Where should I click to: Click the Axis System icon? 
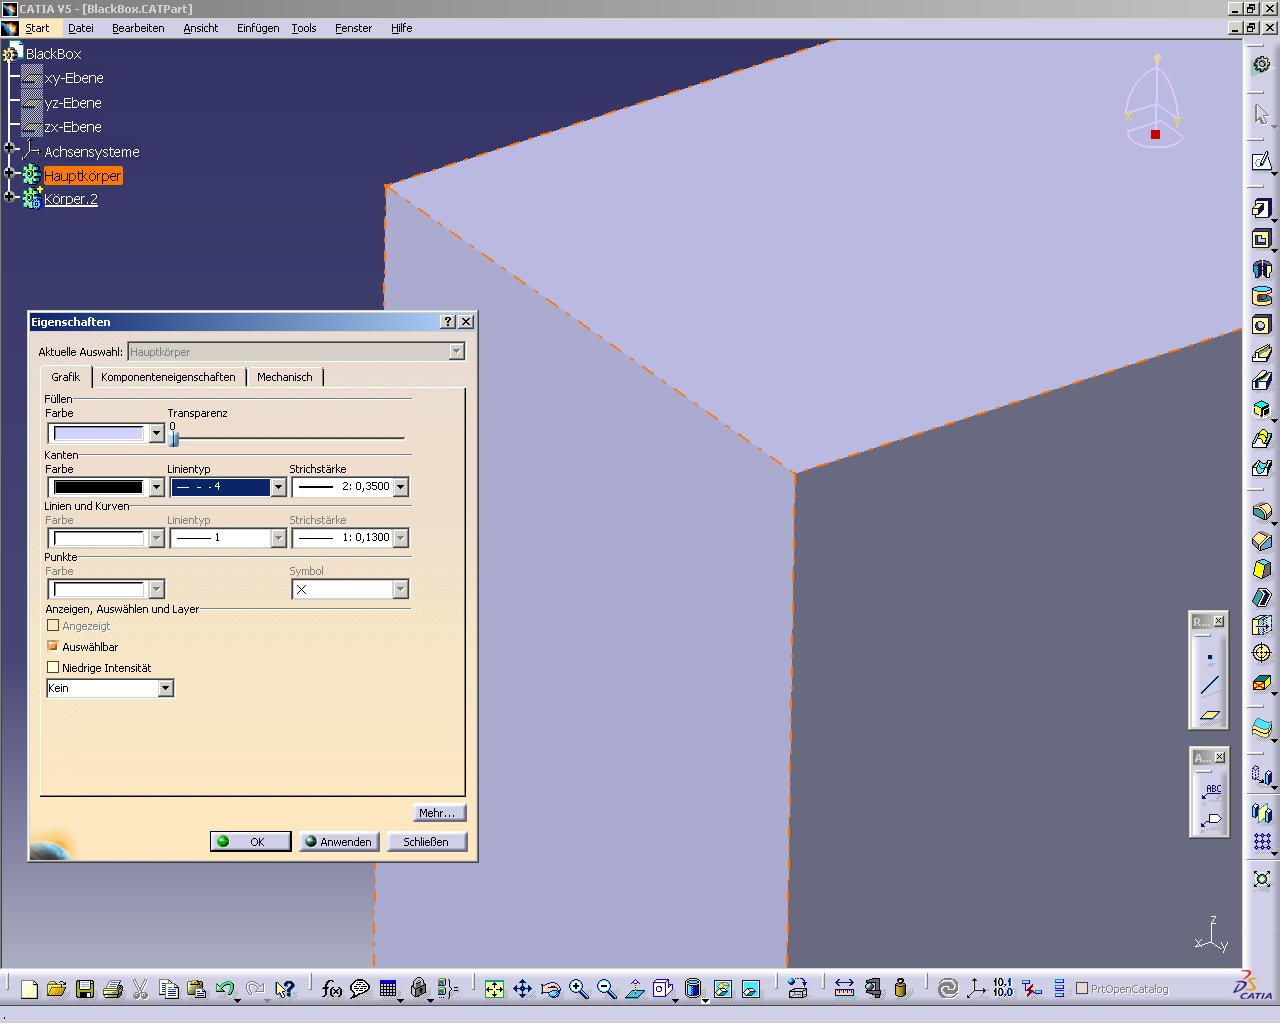coord(976,989)
